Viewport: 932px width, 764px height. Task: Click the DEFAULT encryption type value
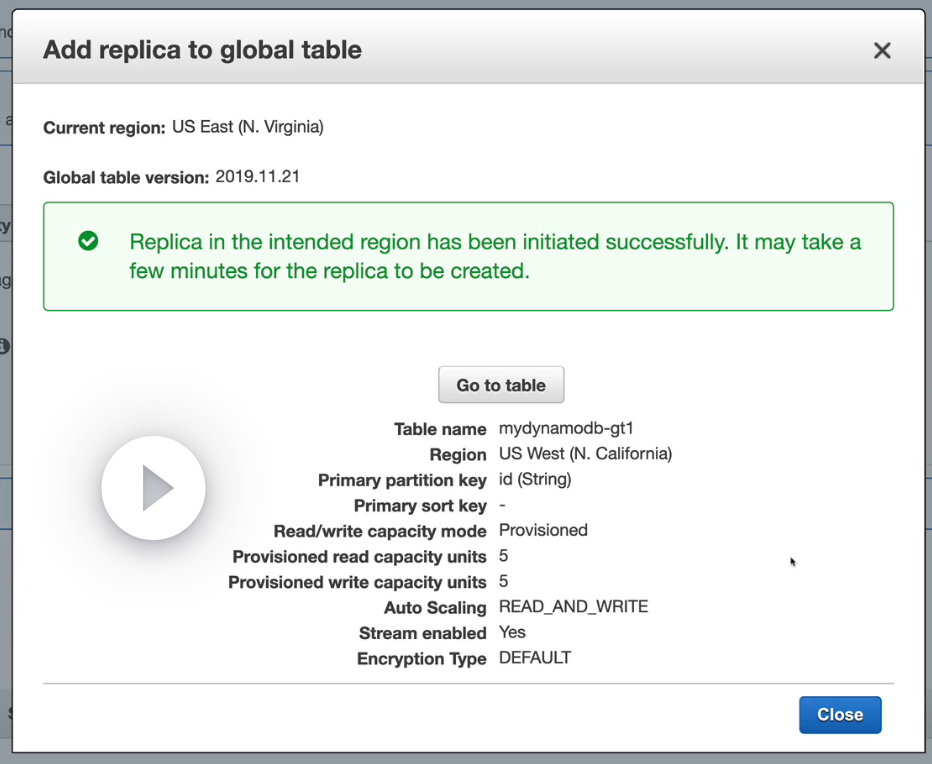535,658
